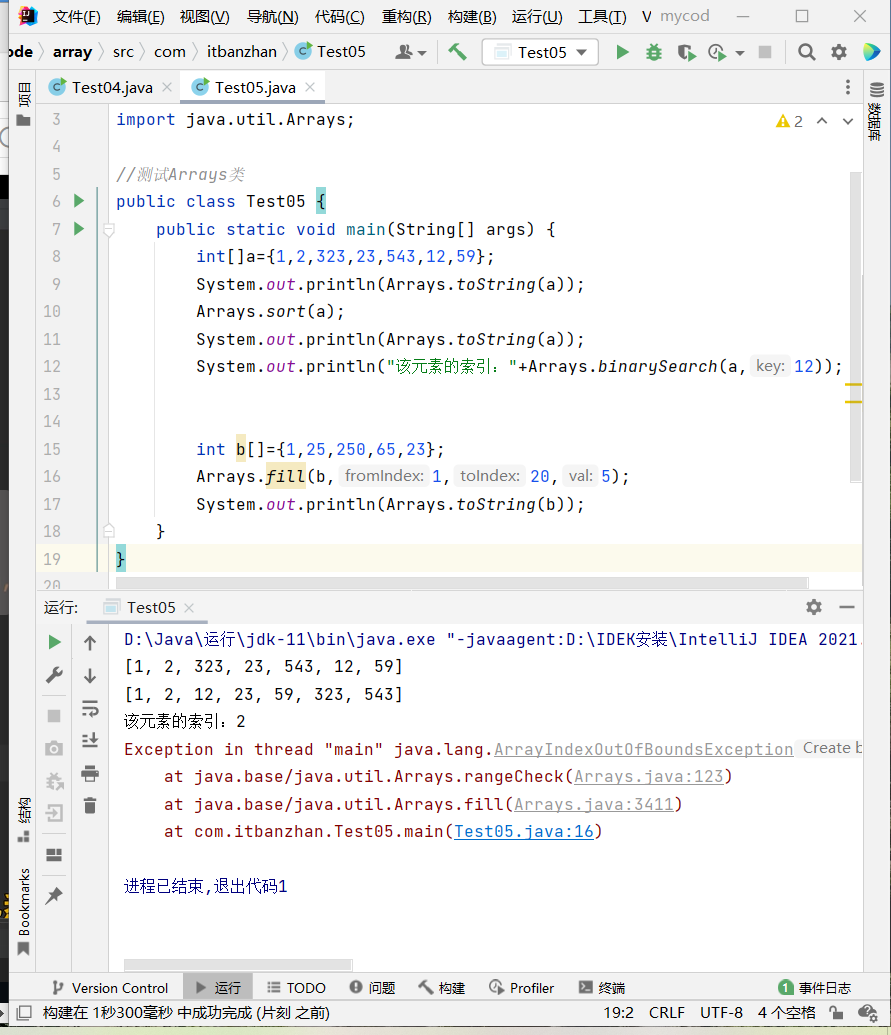
Task: Open the 结构 tool window
Action: point(24,820)
